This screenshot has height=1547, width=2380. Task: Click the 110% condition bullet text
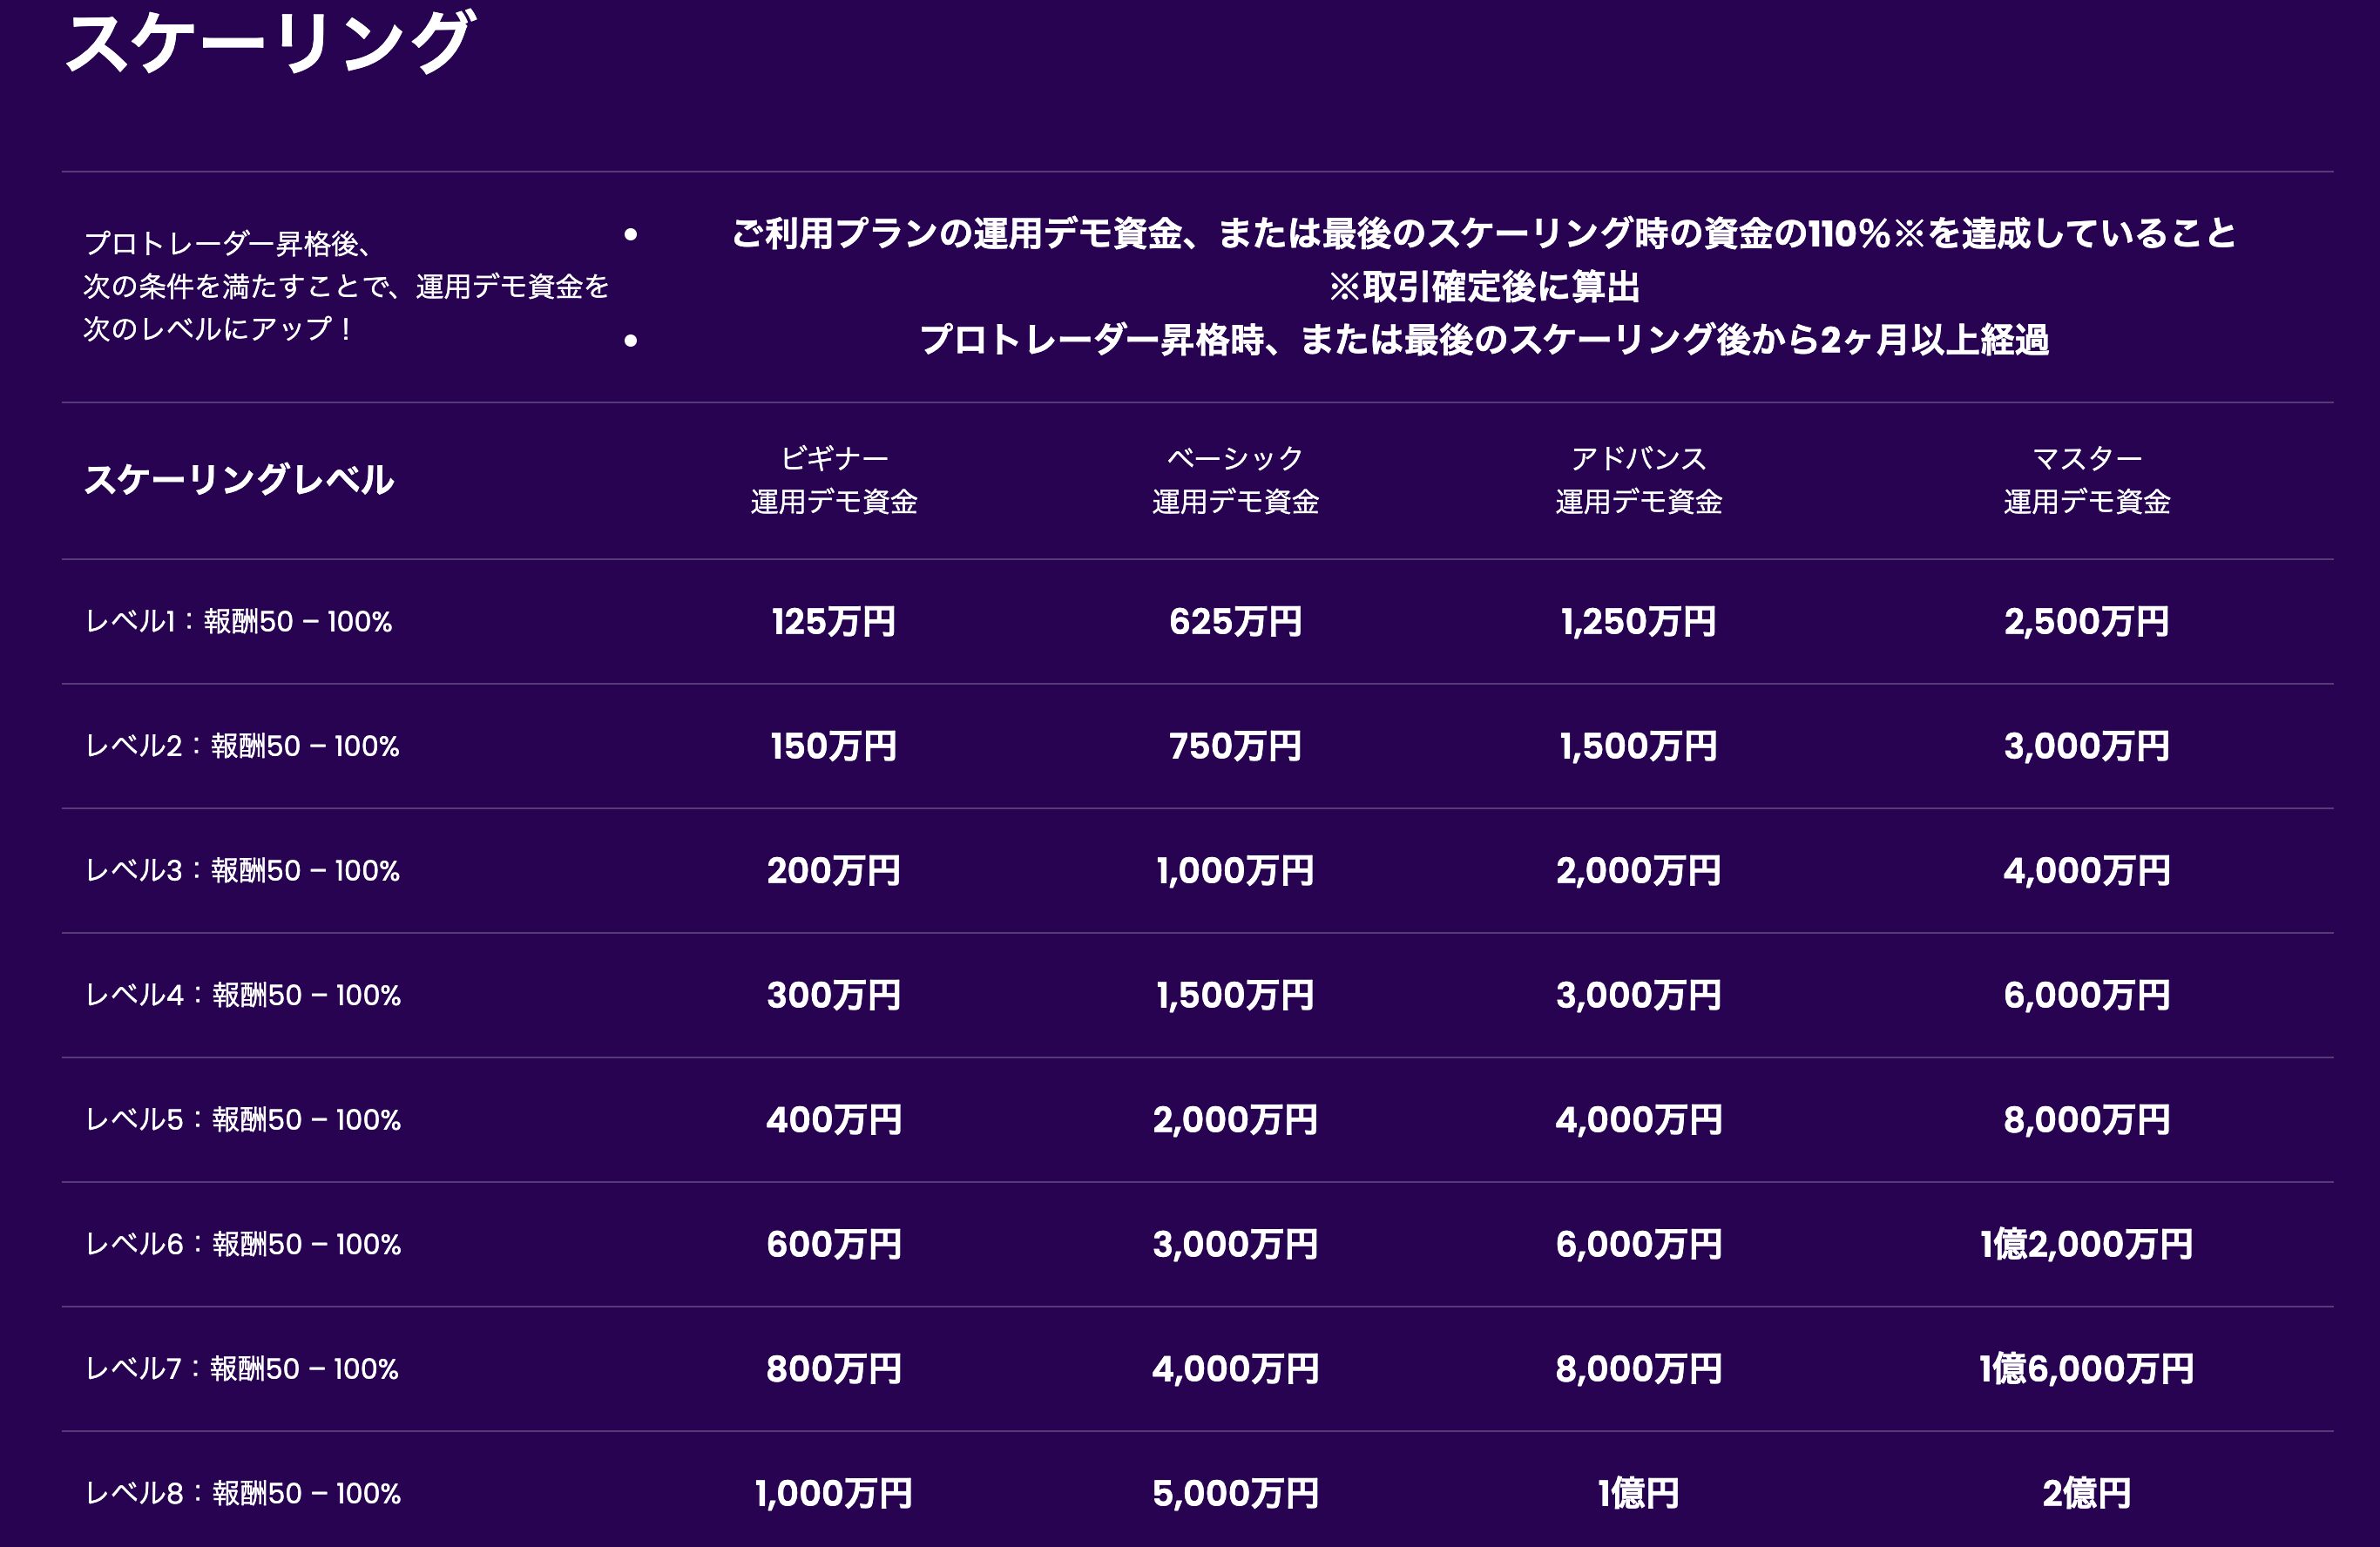[1484, 234]
